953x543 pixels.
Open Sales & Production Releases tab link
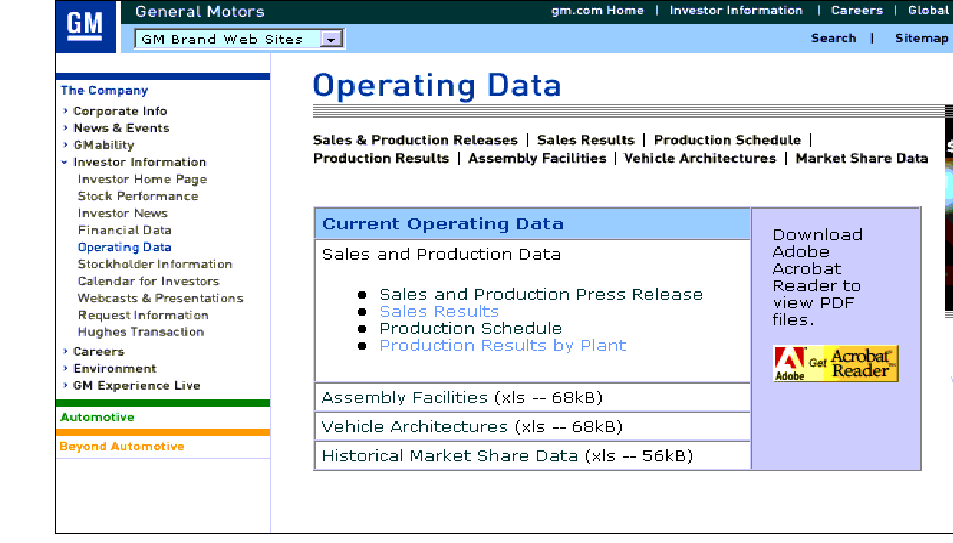[415, 140]
